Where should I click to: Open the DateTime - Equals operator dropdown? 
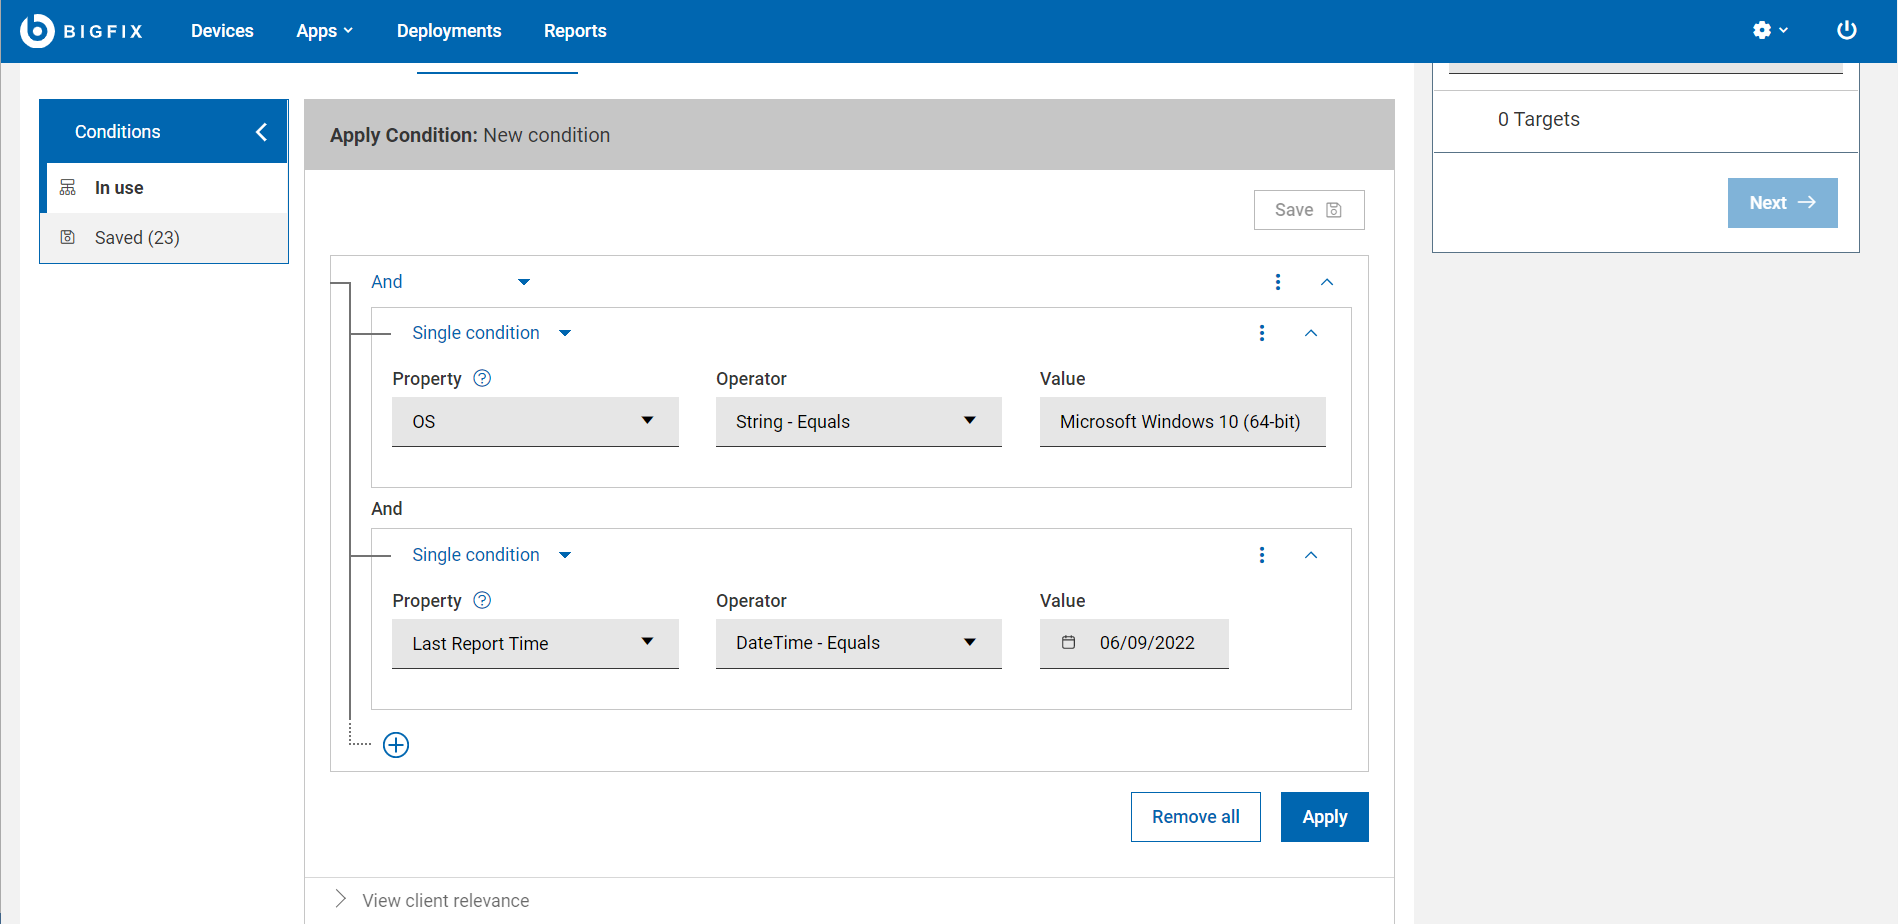click(x=858, y=643)
